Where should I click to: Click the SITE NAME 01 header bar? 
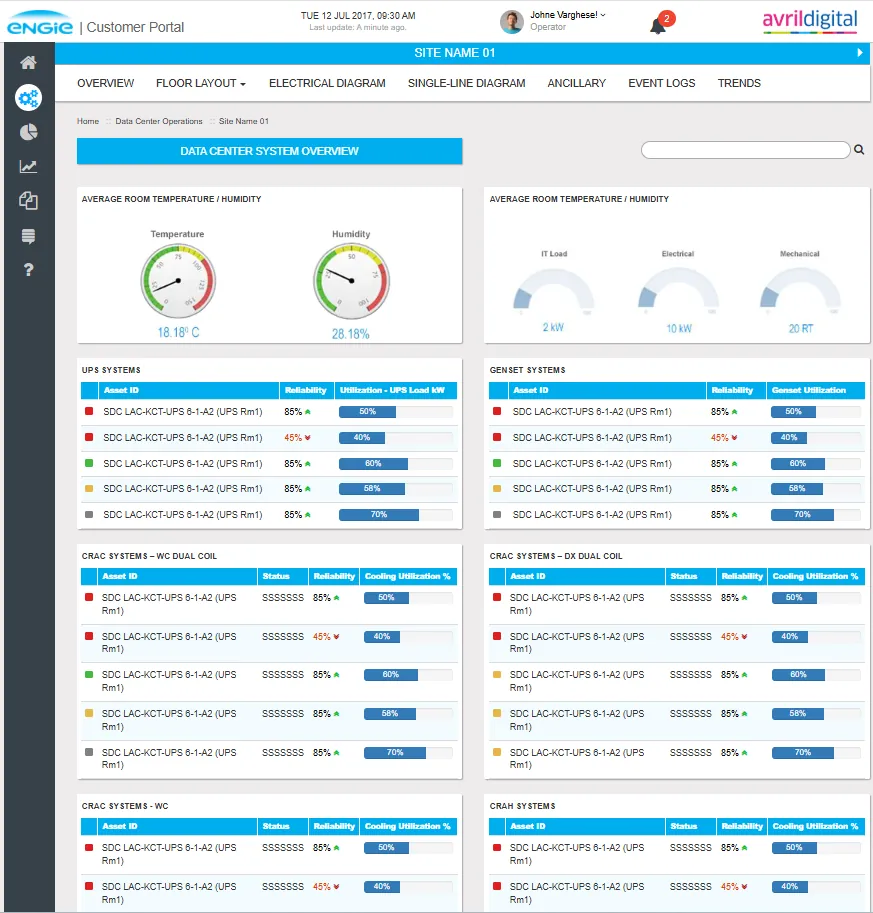pyautogui.click(x=462, y=52)
